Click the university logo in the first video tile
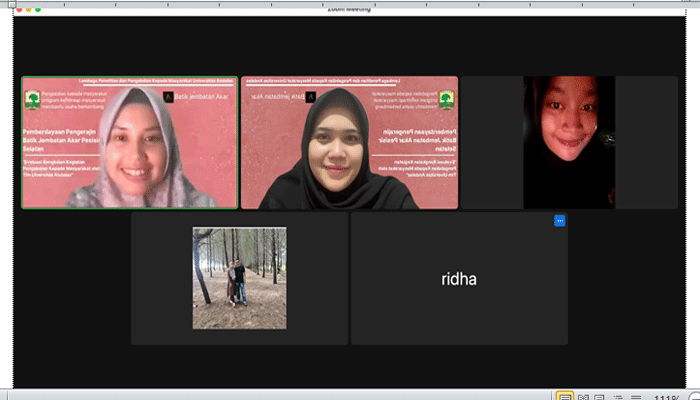700x400 pixels. tap(31, 99)
